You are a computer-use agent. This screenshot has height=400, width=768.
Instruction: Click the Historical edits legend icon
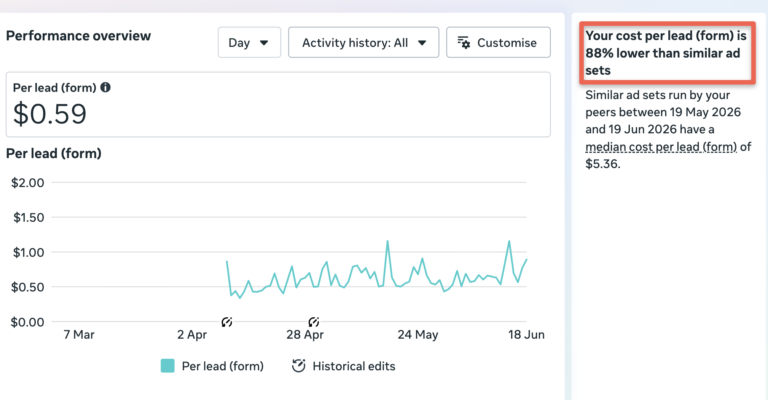298,366
